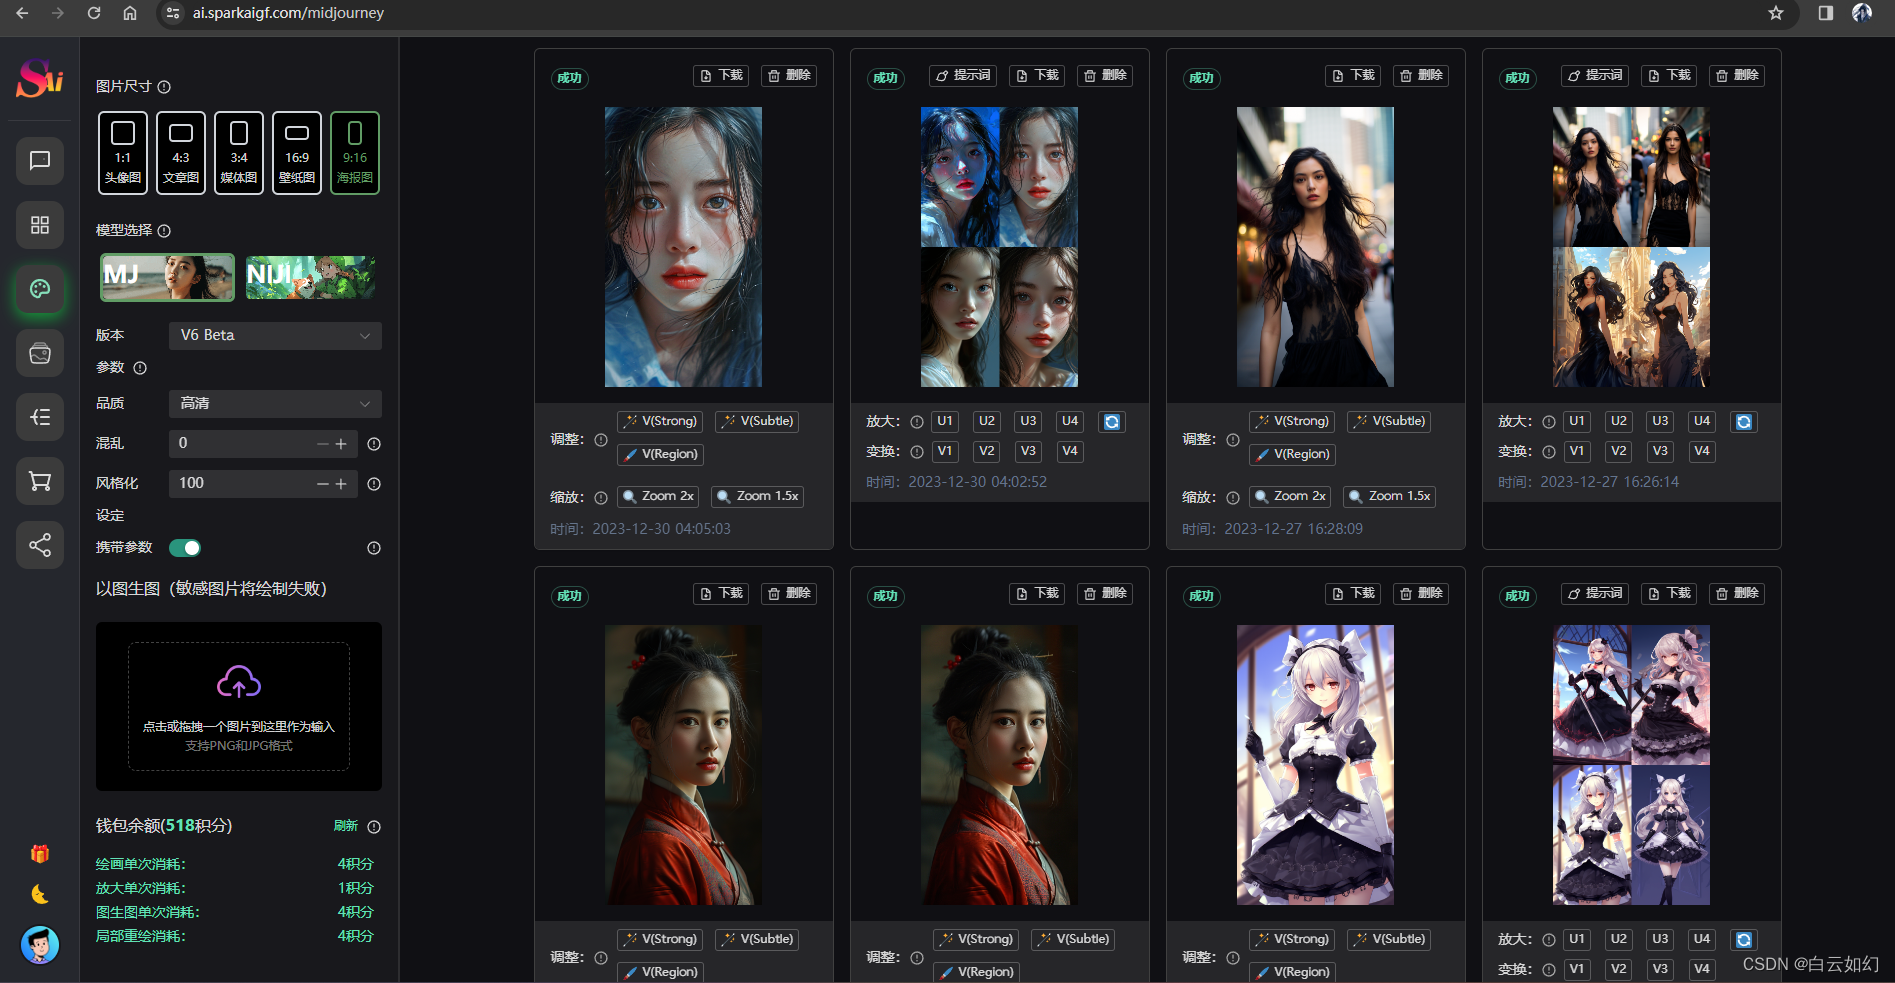Click the info icon next to 图片尺寸
The width and height of the screenshot is (1895, 983).
[x=164, y=87]
